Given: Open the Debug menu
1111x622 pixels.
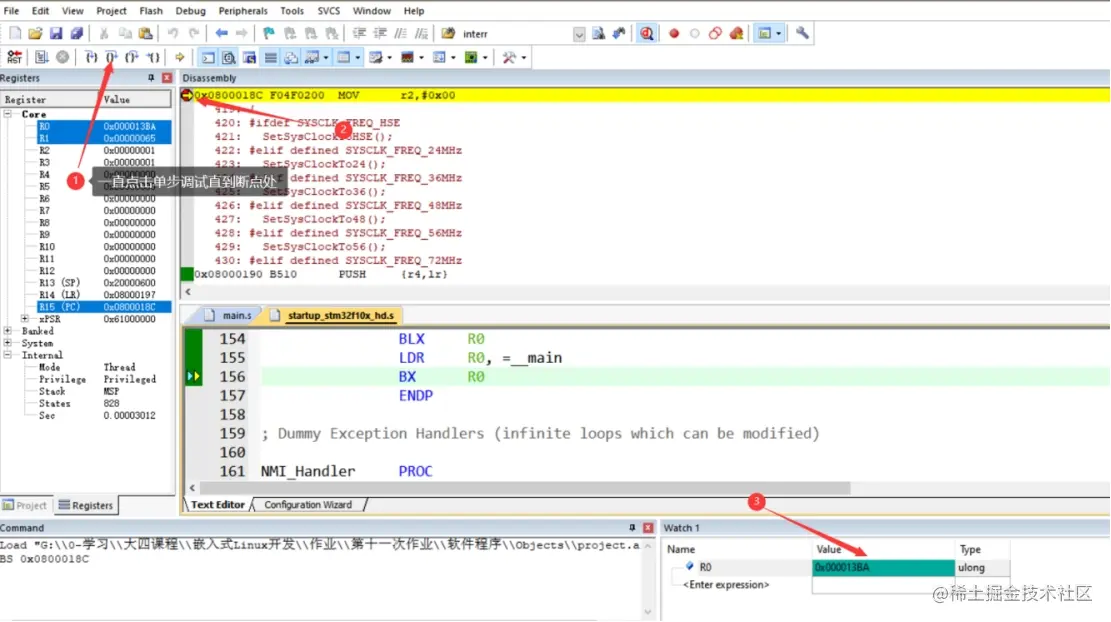Looking at the screenshot, I should 191,11.
